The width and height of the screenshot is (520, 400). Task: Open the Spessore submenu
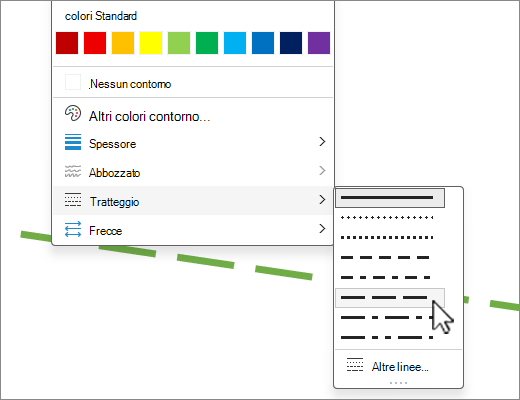tap(193, 143)
